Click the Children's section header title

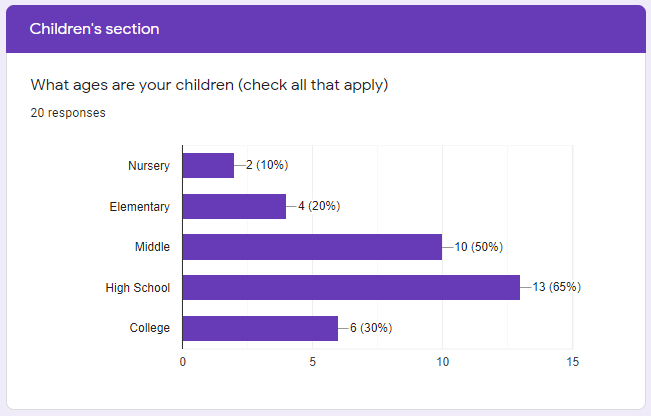94,29
